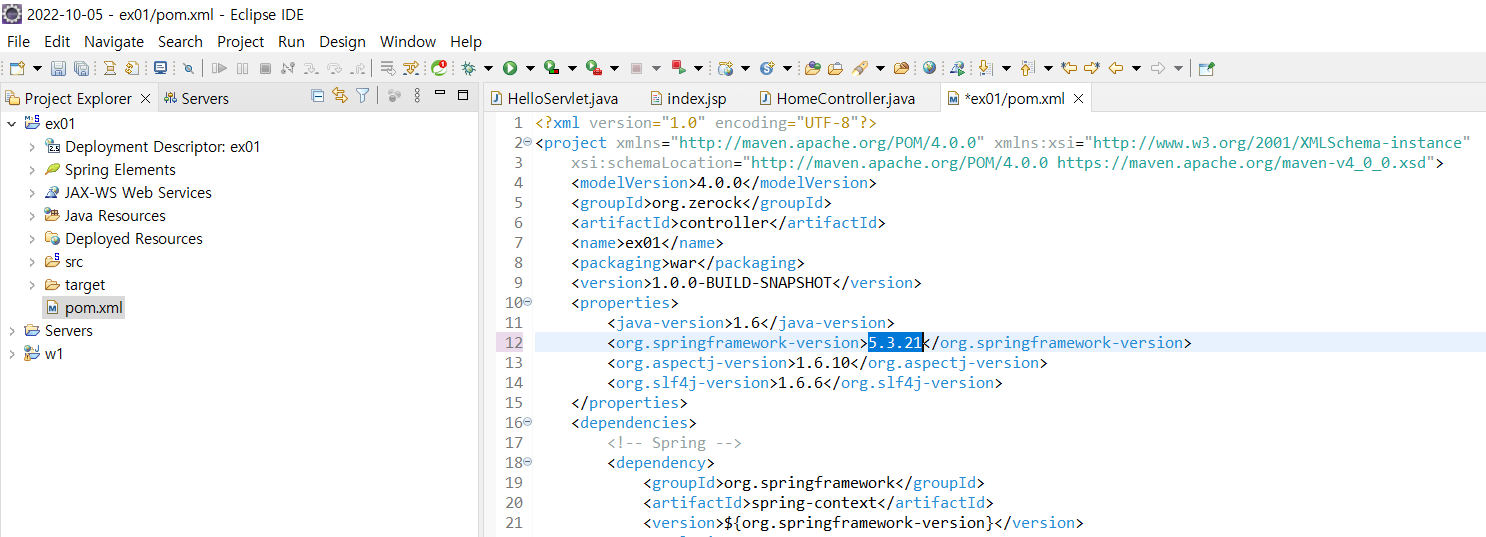Open the Project menu
Image resolution: width=1486 pixels, height=537 pixels.
pyautogui.click(x=240, y=41)
